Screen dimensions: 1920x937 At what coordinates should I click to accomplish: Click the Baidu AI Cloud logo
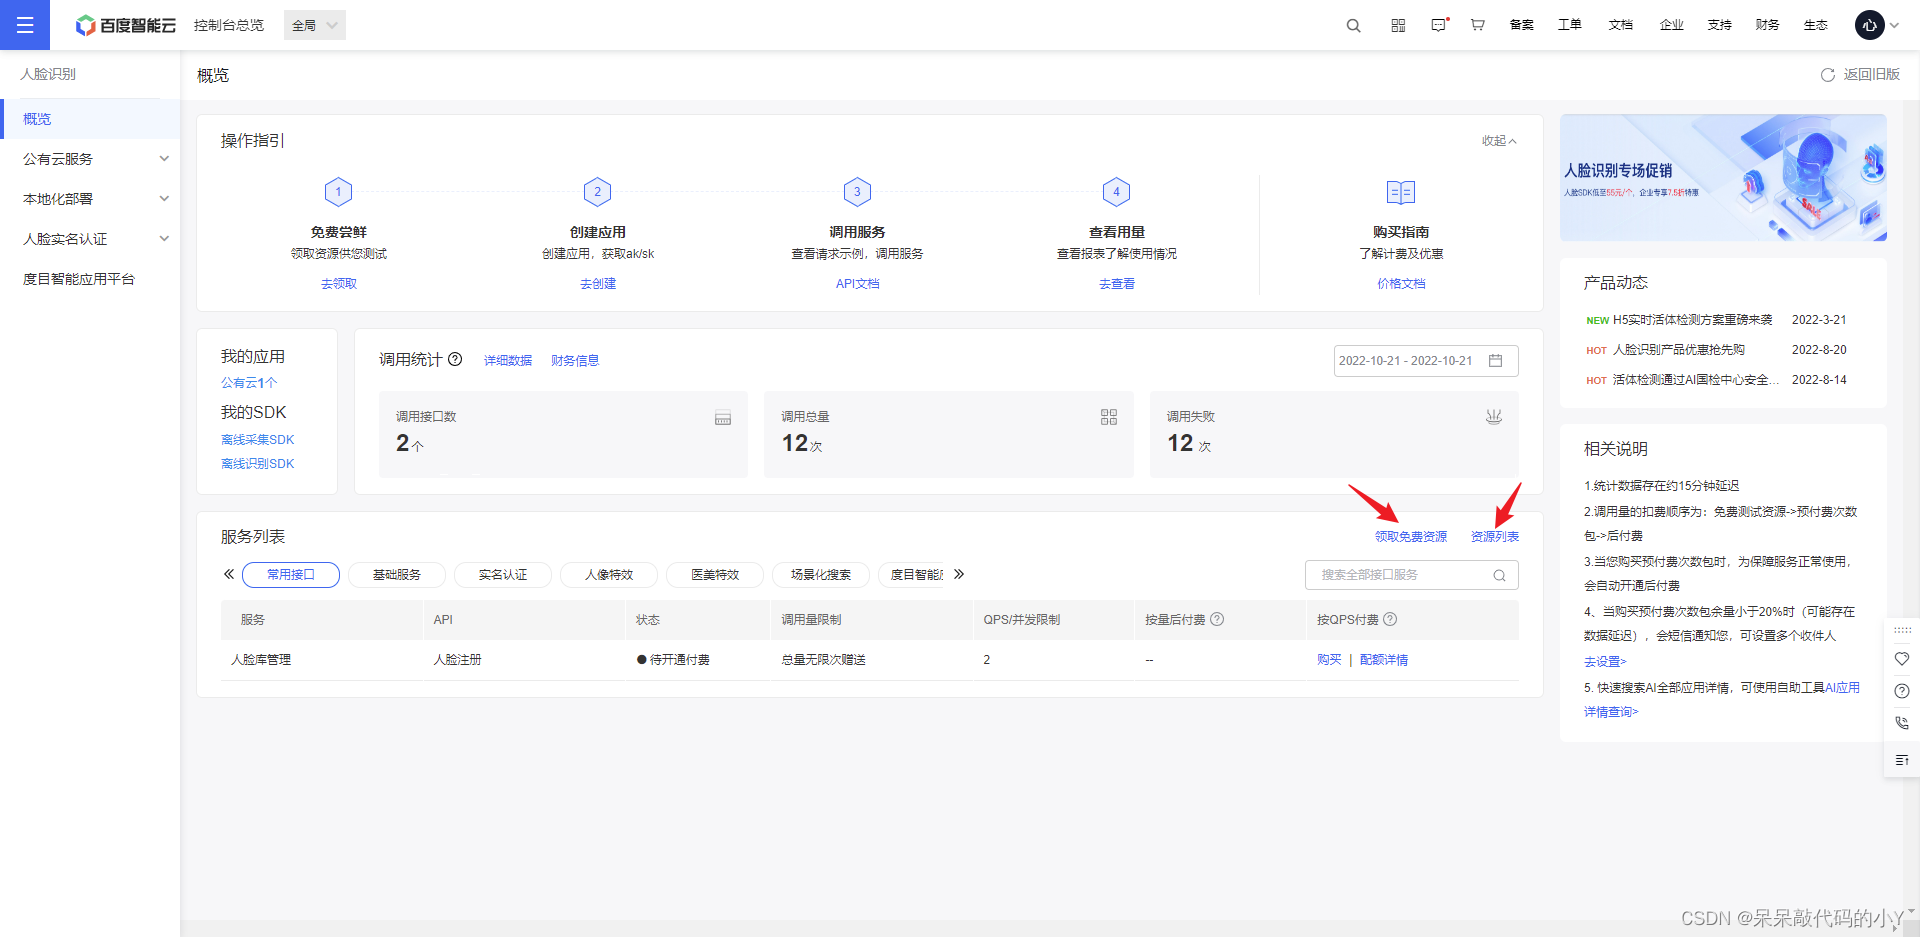click(126, 25)
